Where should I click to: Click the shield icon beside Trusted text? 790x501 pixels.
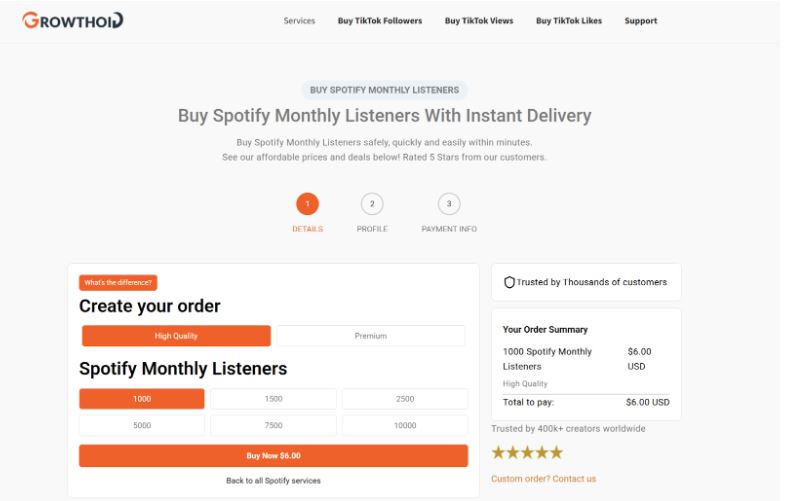click(510, 283)
